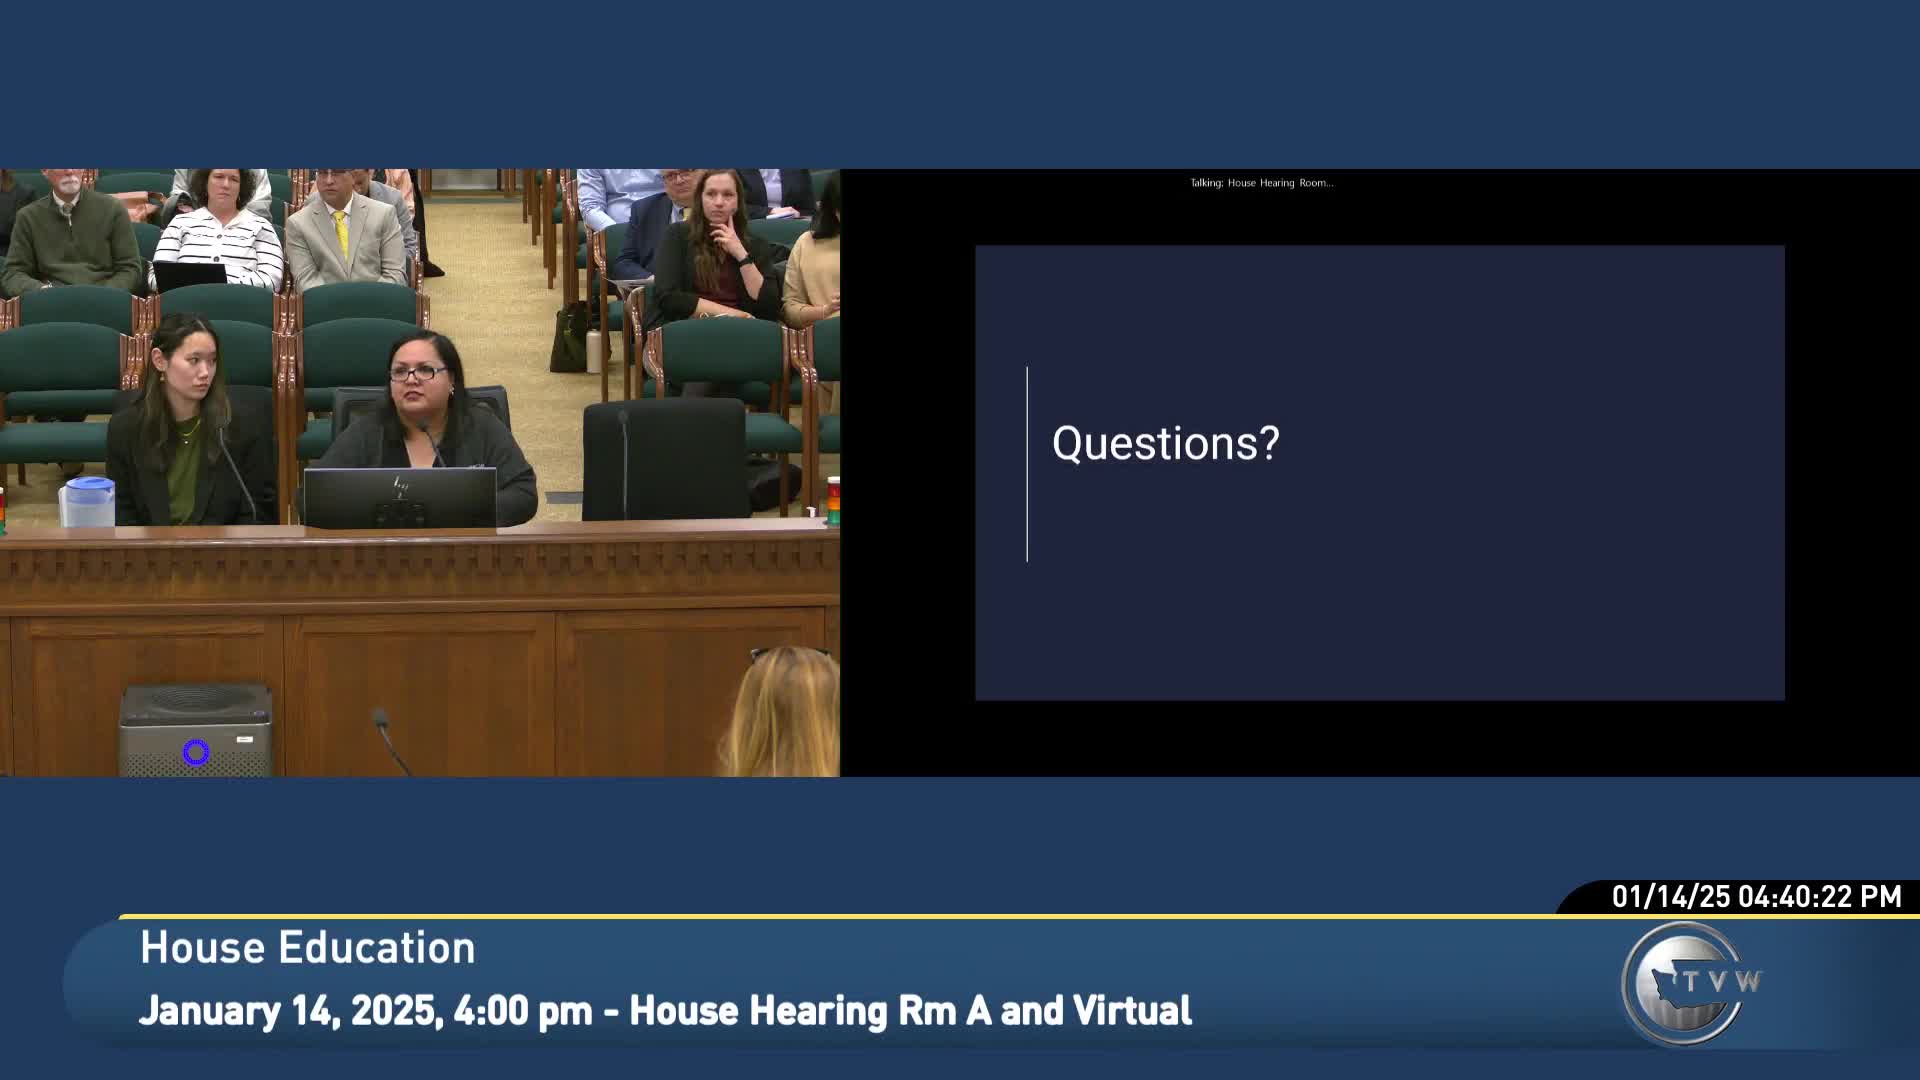
Task: Click the TVW logo watermark
Action: coord(1687,983)
